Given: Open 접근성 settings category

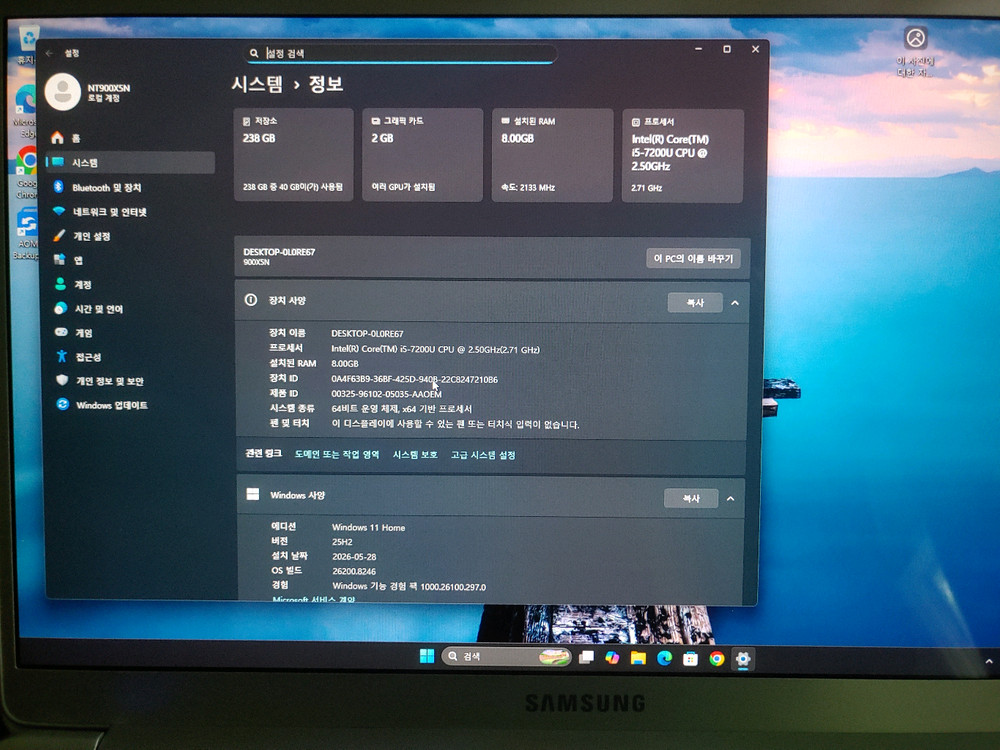Looking at the screenshot, I should (x=130, y=357).
